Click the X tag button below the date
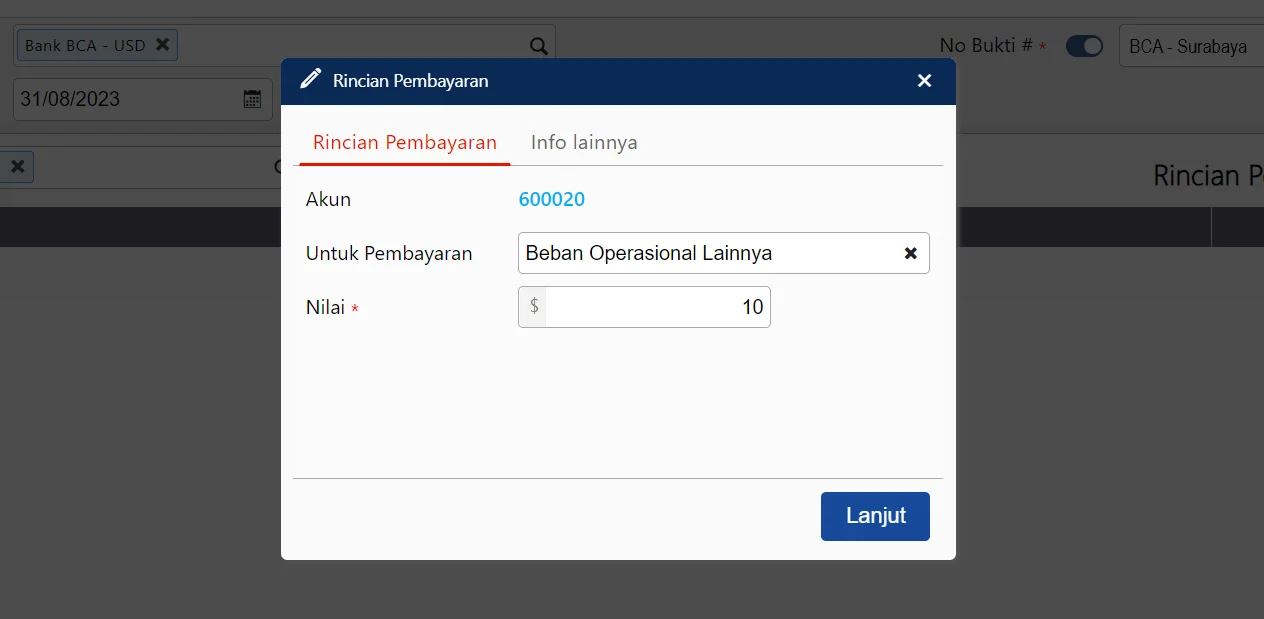Screen dimensions: 1264x619 (x=17, y=167)
